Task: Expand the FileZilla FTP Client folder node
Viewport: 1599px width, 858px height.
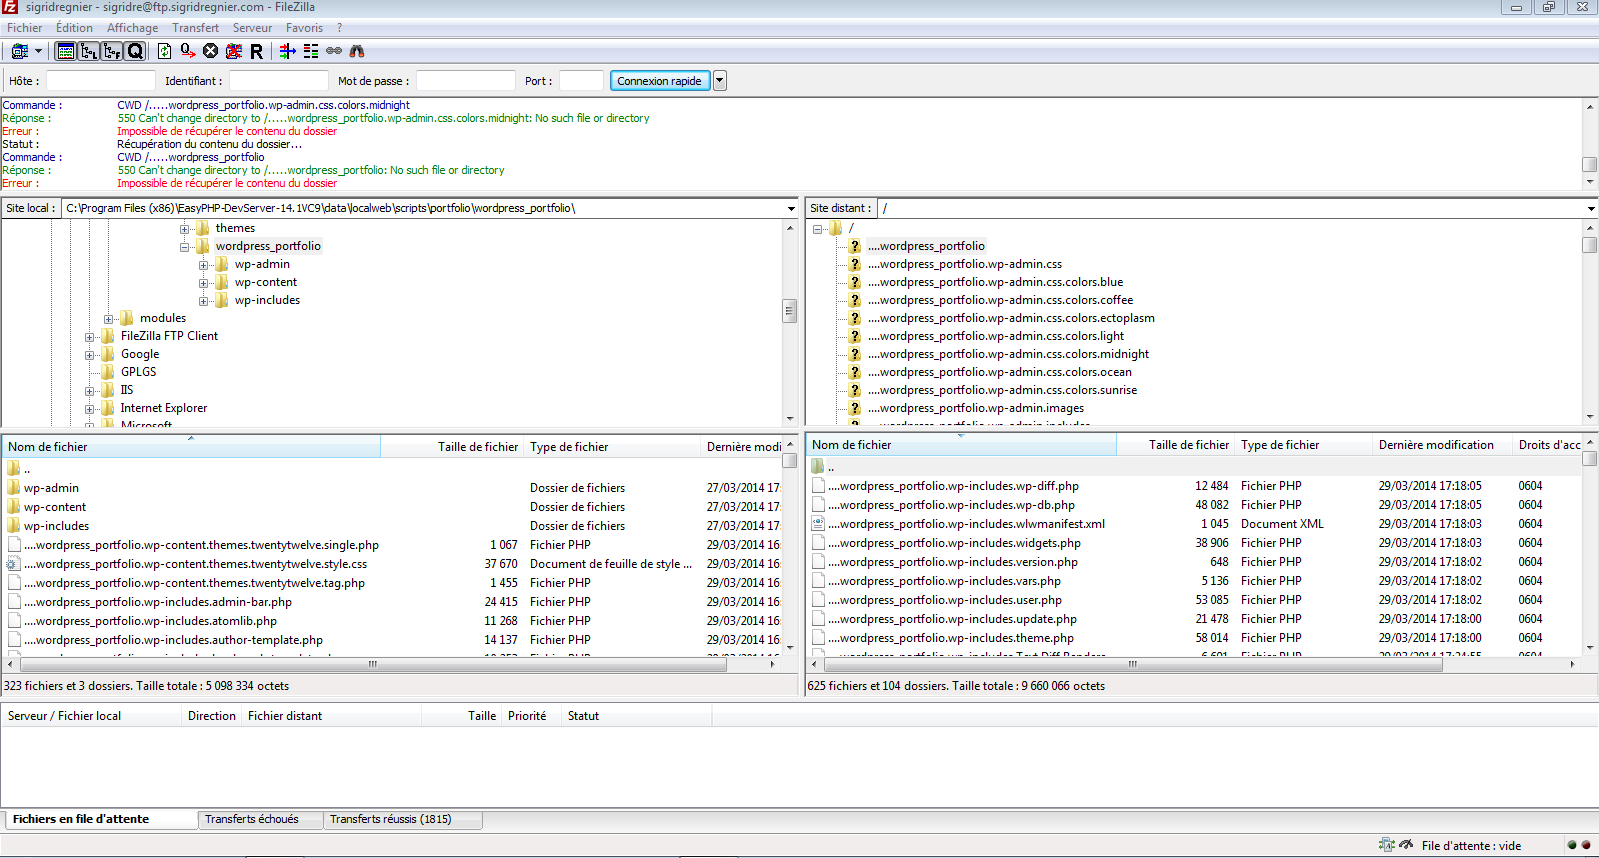Action: 90,337
